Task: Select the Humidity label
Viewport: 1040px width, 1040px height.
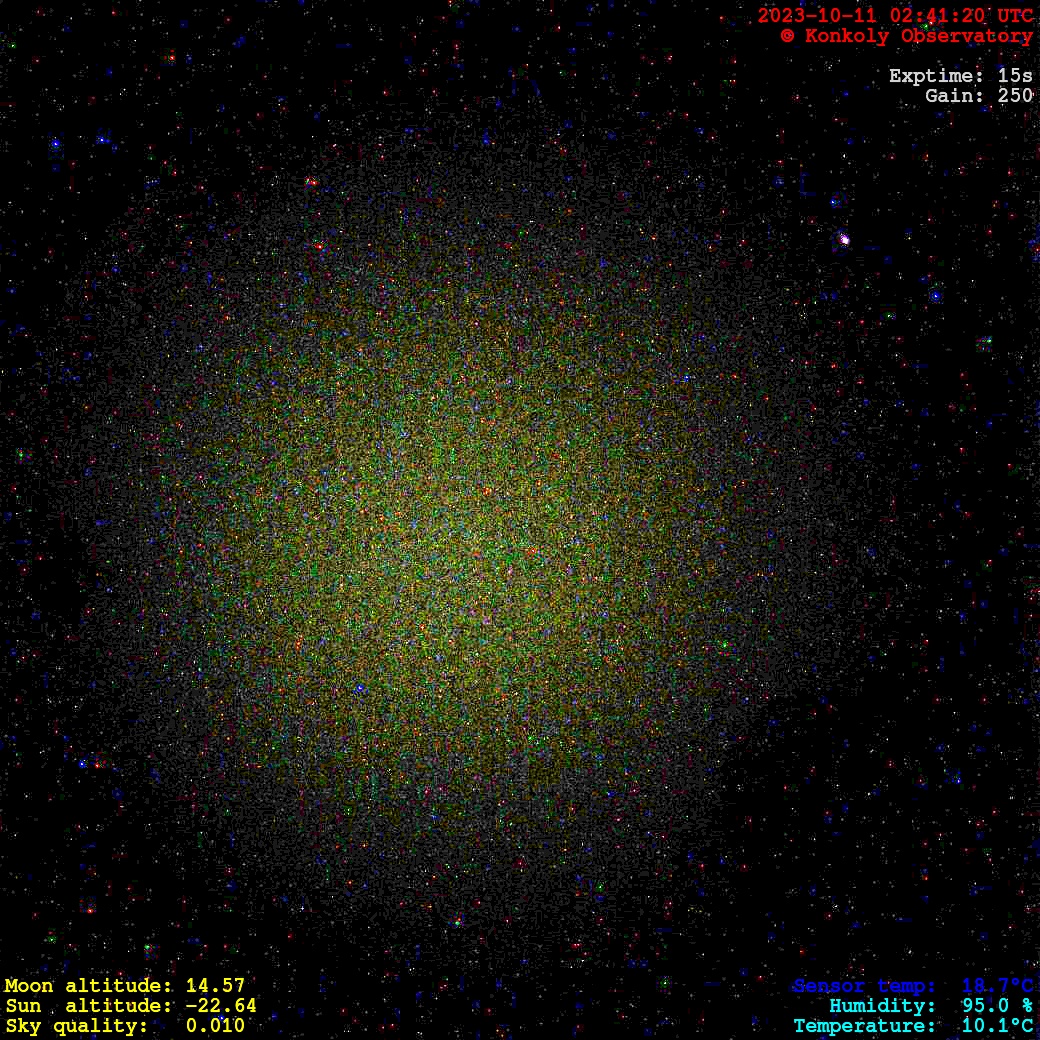Action: (882, 1006)
